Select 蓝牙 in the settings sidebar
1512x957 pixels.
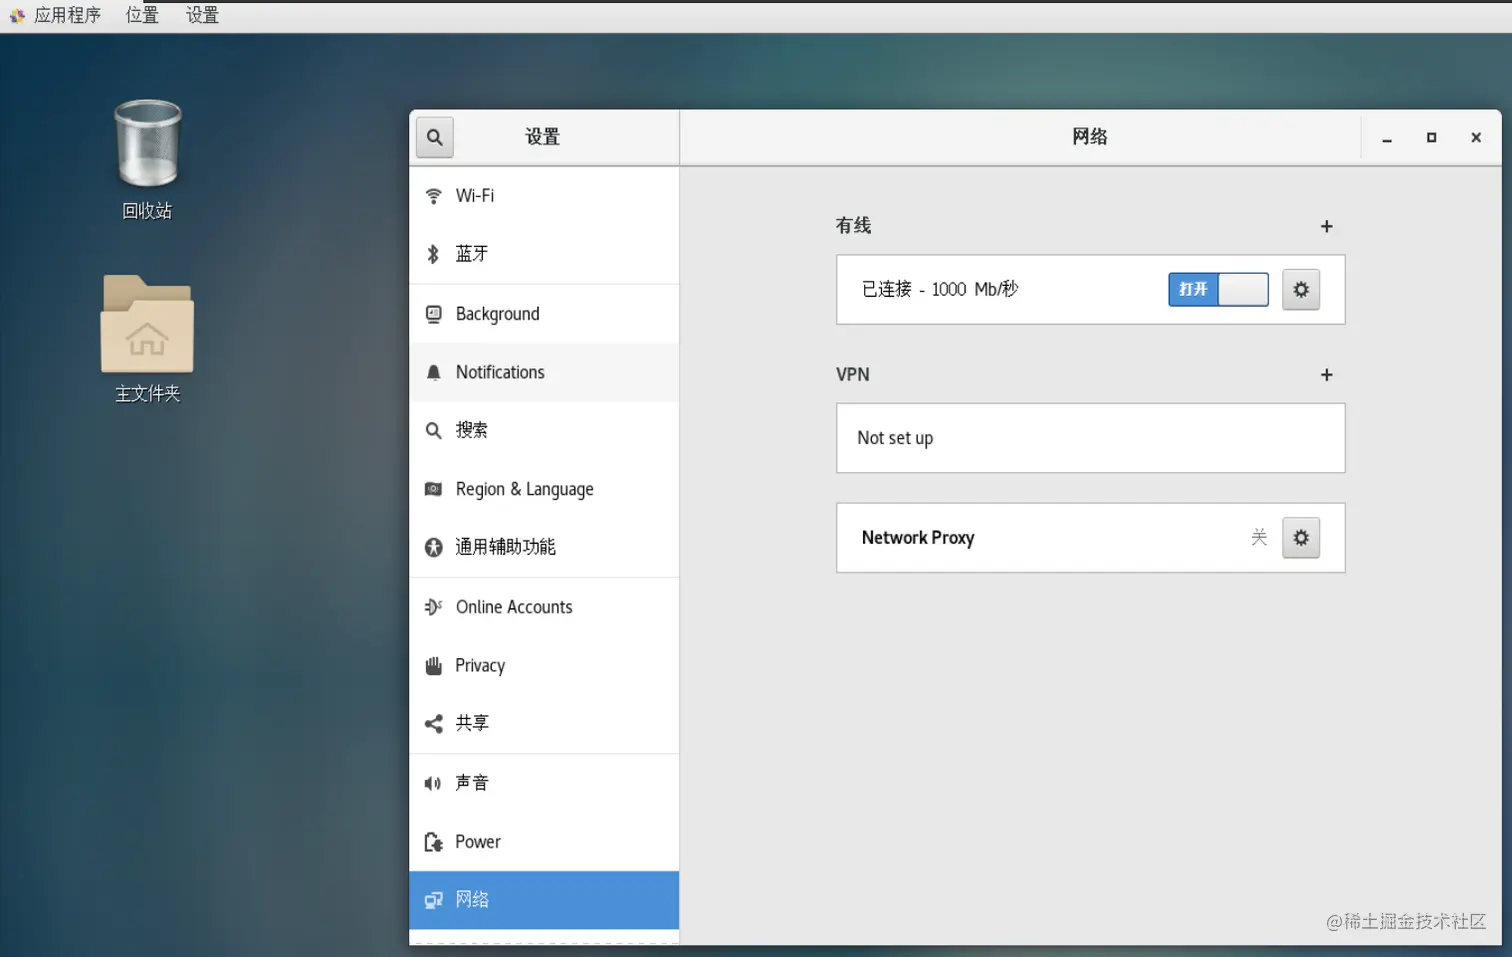click(544, 254)
